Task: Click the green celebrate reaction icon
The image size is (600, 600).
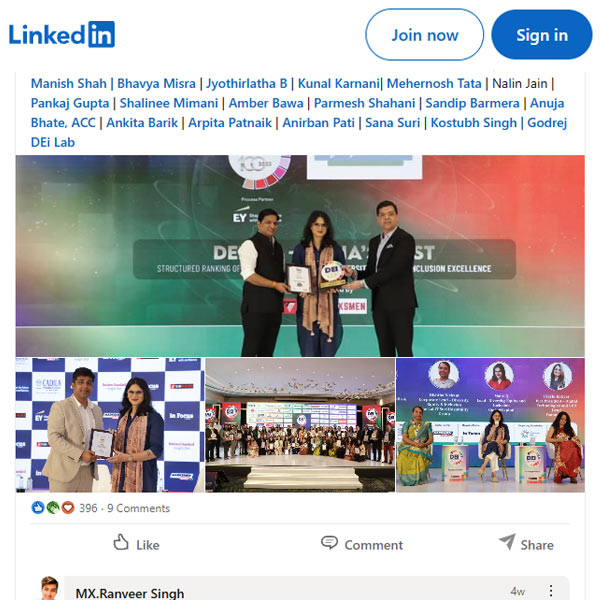Action: pyautogui.click(x=53, y=508)
